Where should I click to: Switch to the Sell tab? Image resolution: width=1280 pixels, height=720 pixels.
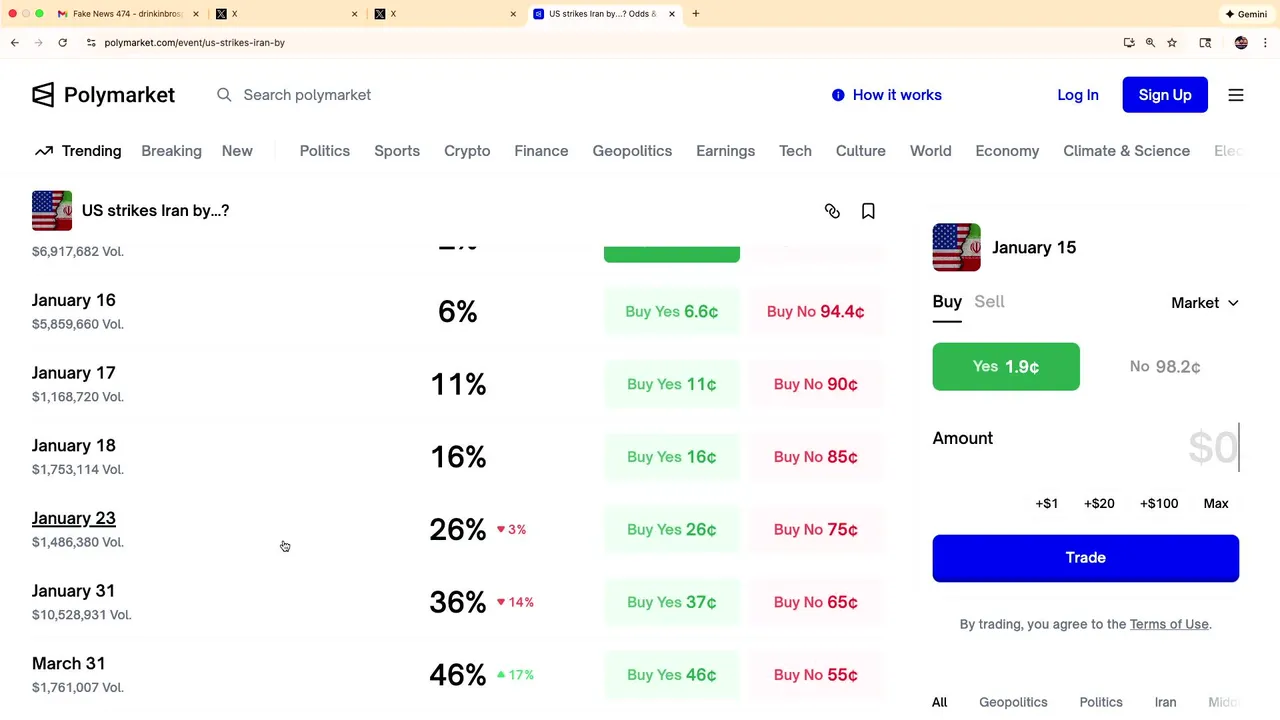pyautogui.click(x=990, y=302)
